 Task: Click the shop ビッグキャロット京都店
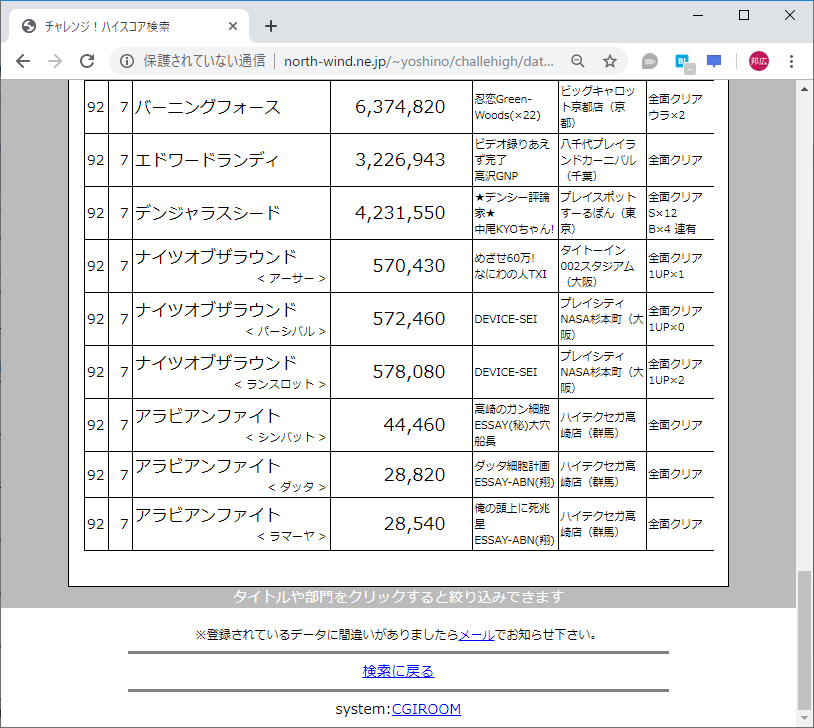[x=598, y=107]
